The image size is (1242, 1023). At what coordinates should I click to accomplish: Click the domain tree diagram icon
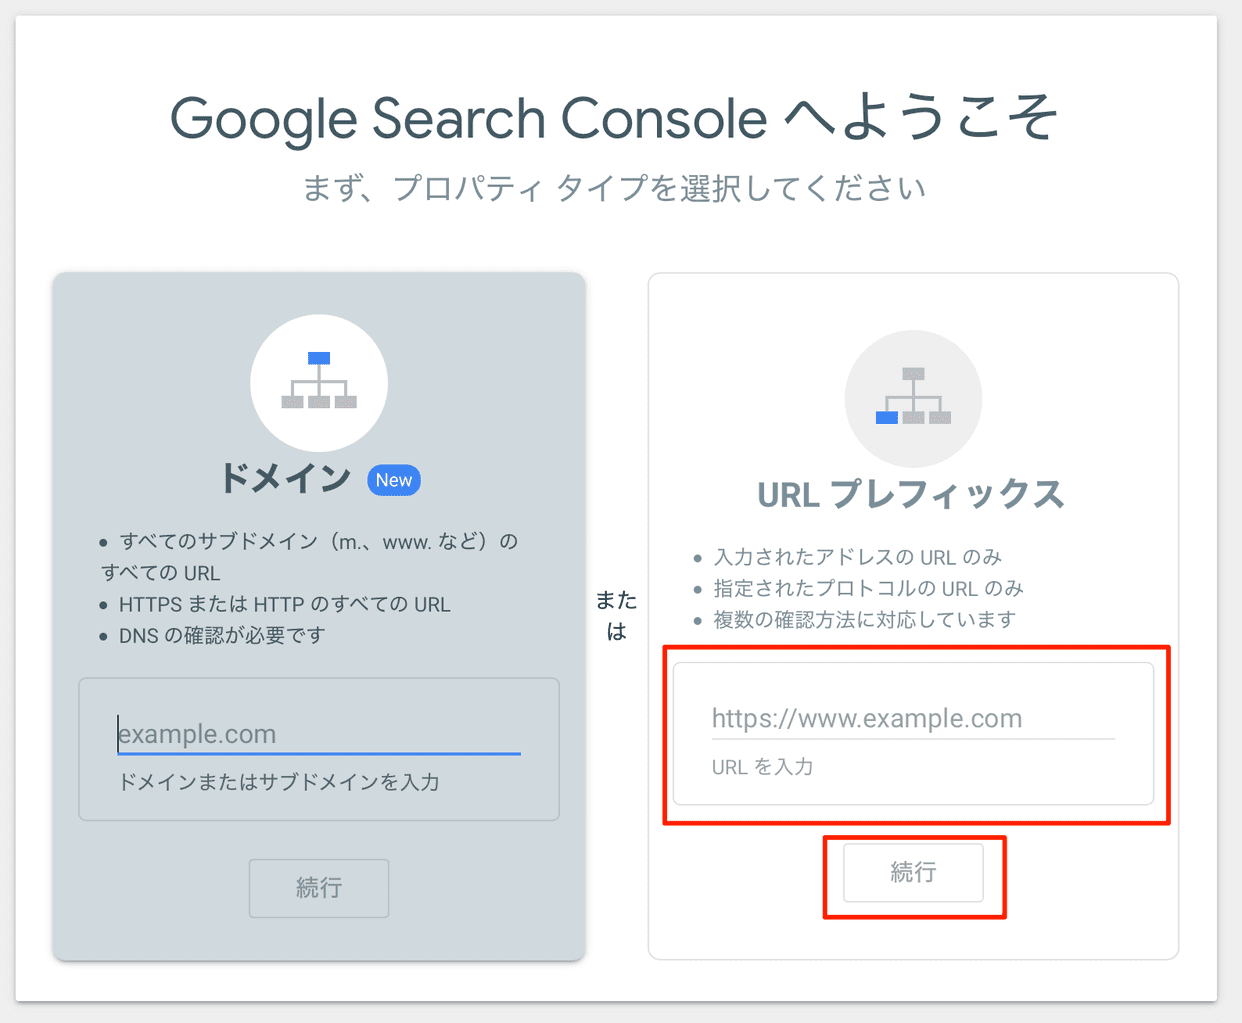point(318,383)
